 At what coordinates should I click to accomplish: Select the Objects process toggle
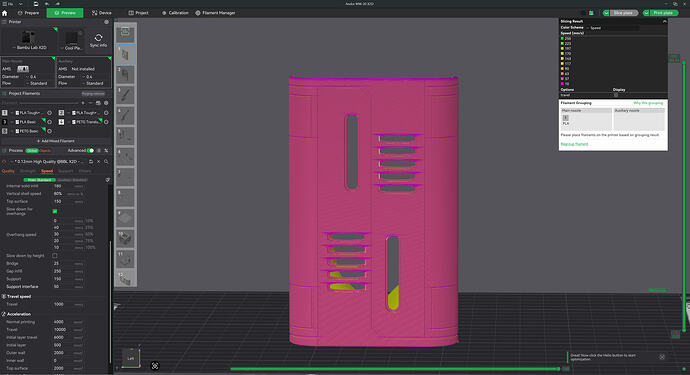[45, 151]
